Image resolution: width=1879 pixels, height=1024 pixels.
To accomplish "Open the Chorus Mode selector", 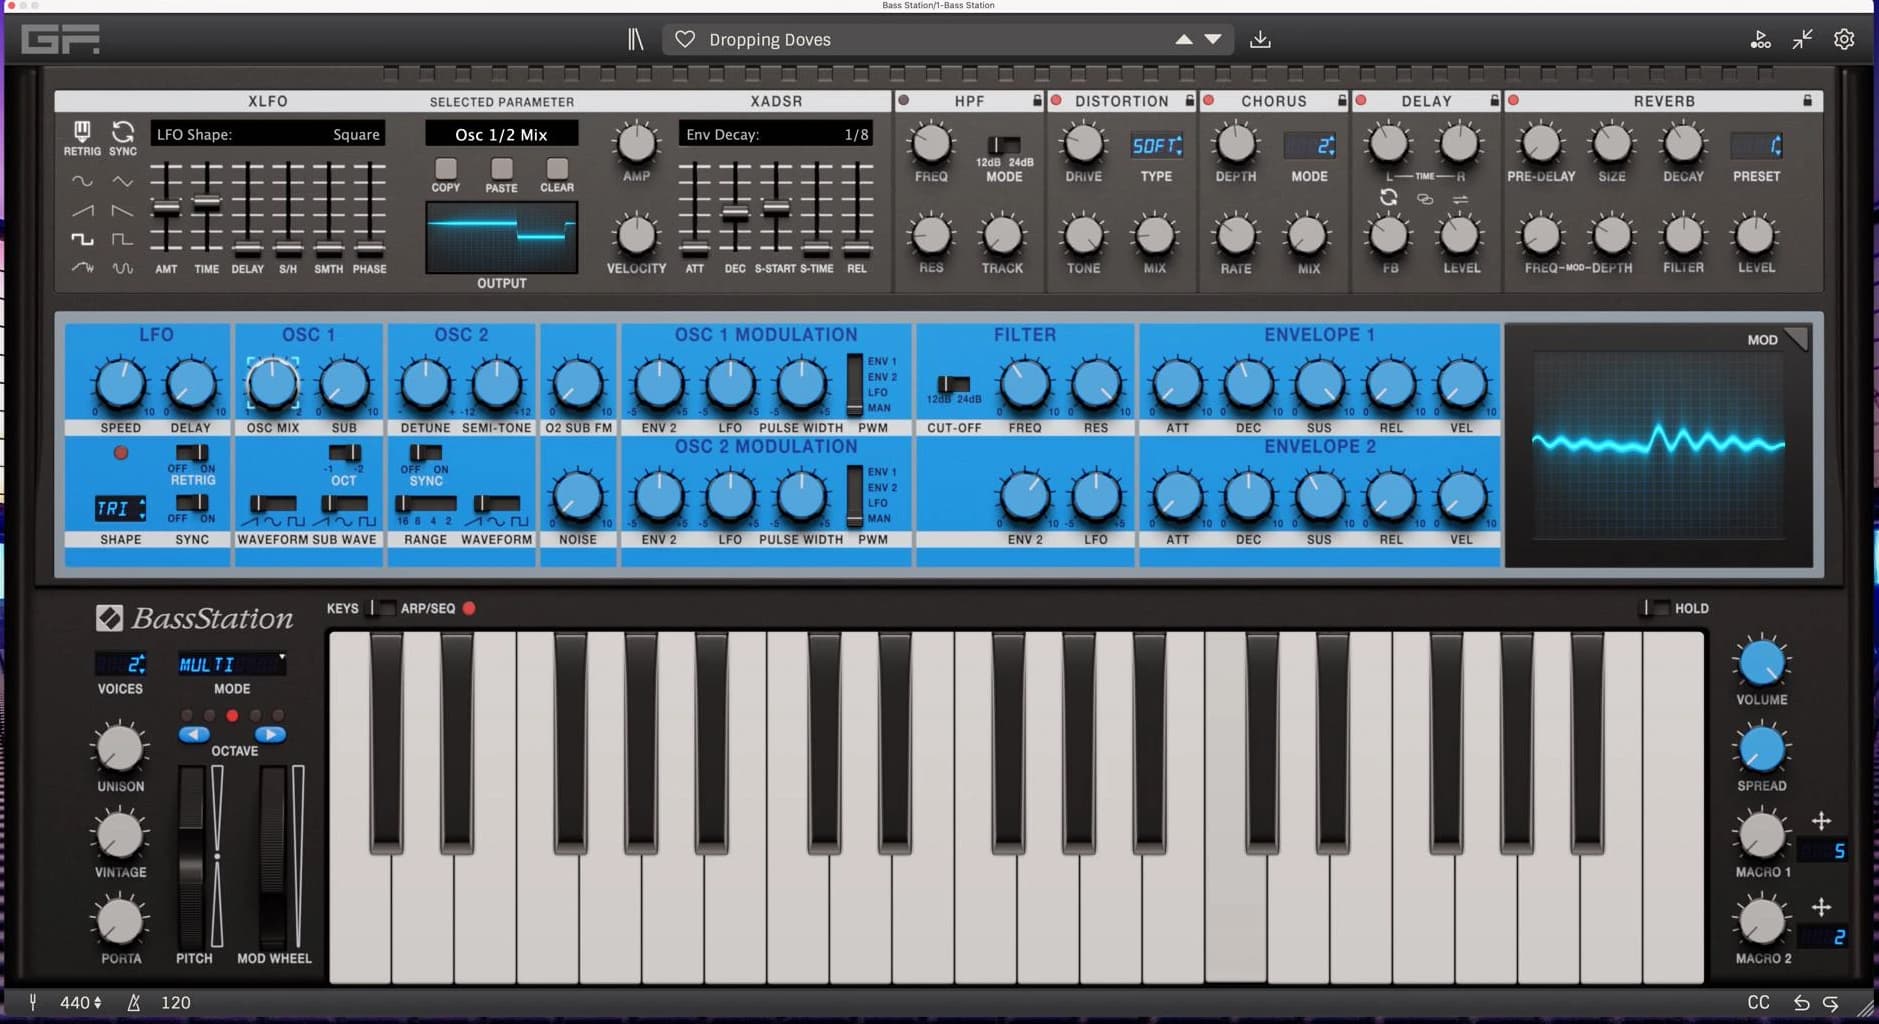I will pyautogui.click(x=1310, y=146).
